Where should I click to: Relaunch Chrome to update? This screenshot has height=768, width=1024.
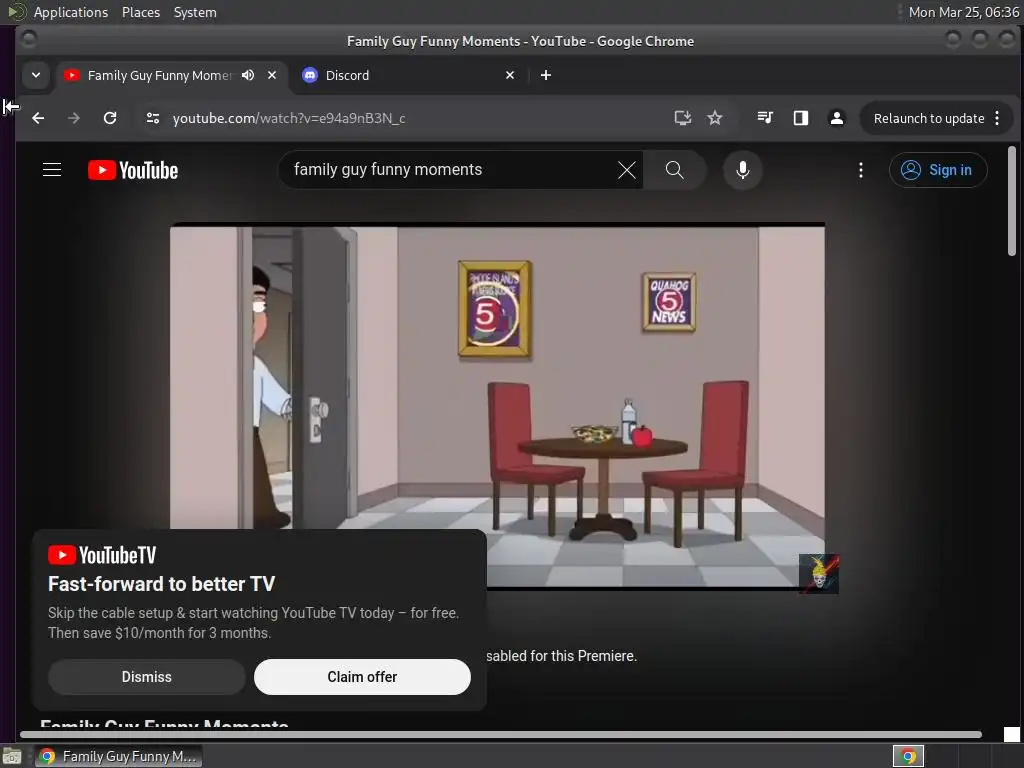(x=928, y=118)
